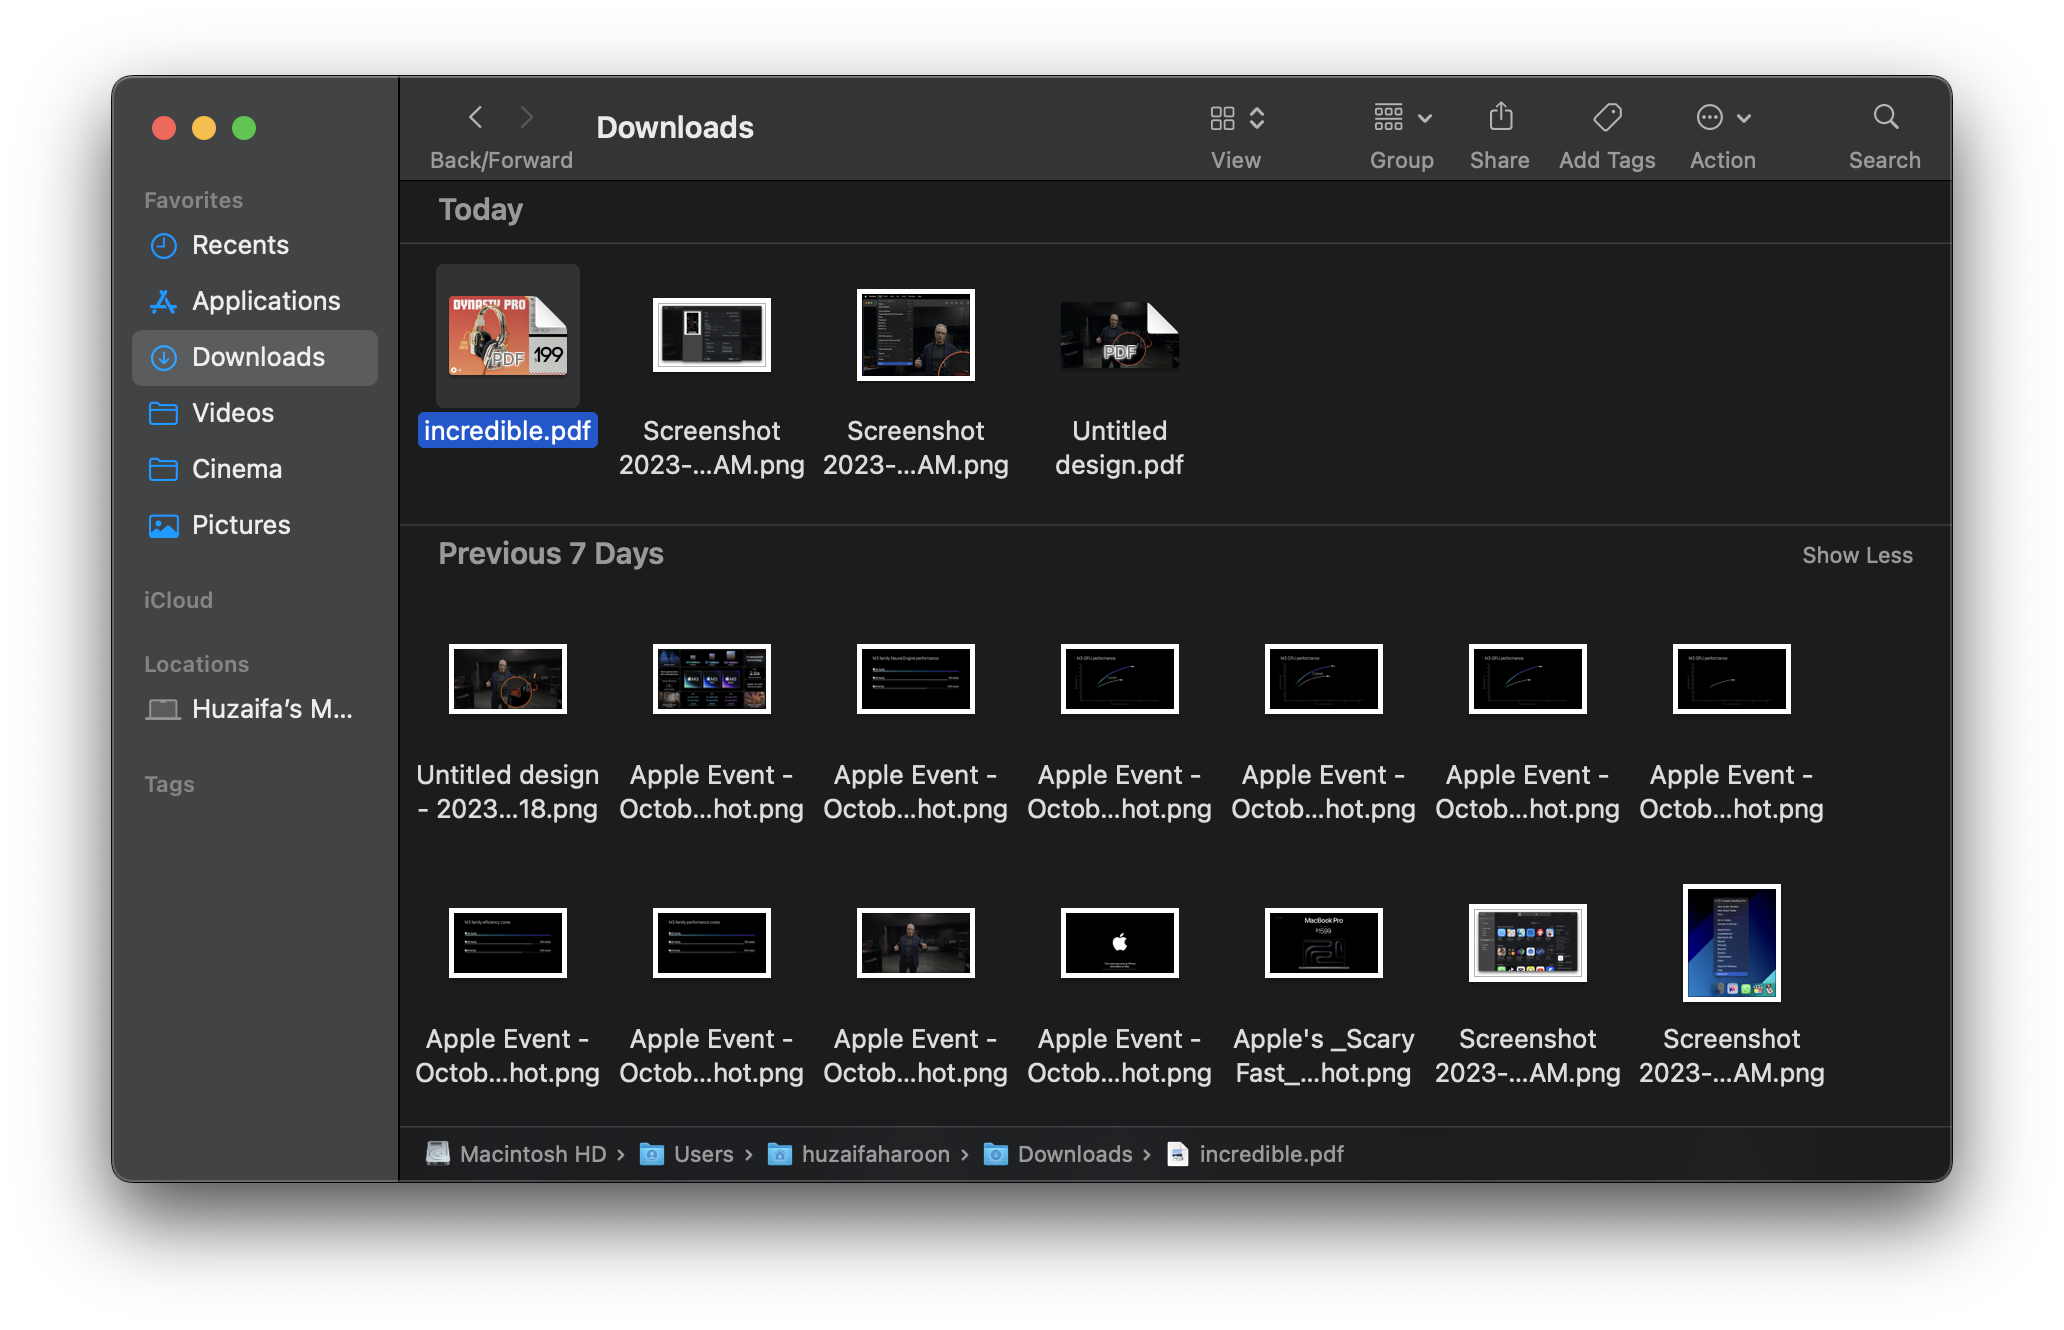2064x1330 pixels.
Task: Open Recents in the sidebar
Action: click(x=240, y=245)
